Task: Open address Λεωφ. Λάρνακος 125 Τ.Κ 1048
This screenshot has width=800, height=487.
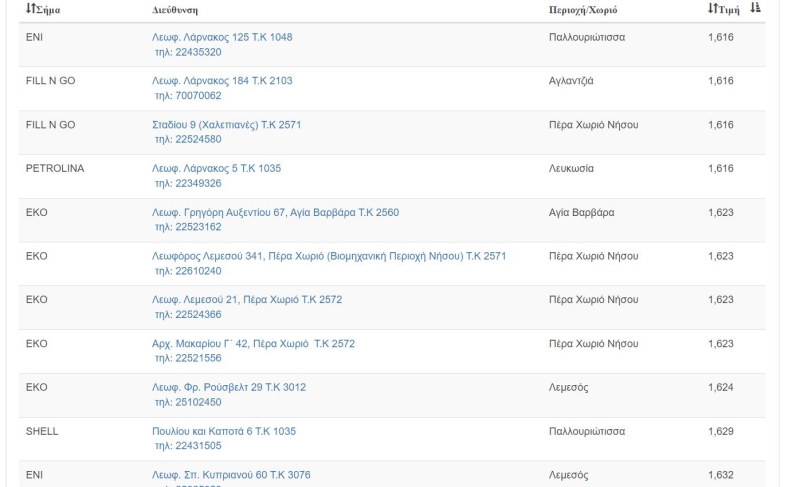Action: pyautogui.click(x=222, y=37)
